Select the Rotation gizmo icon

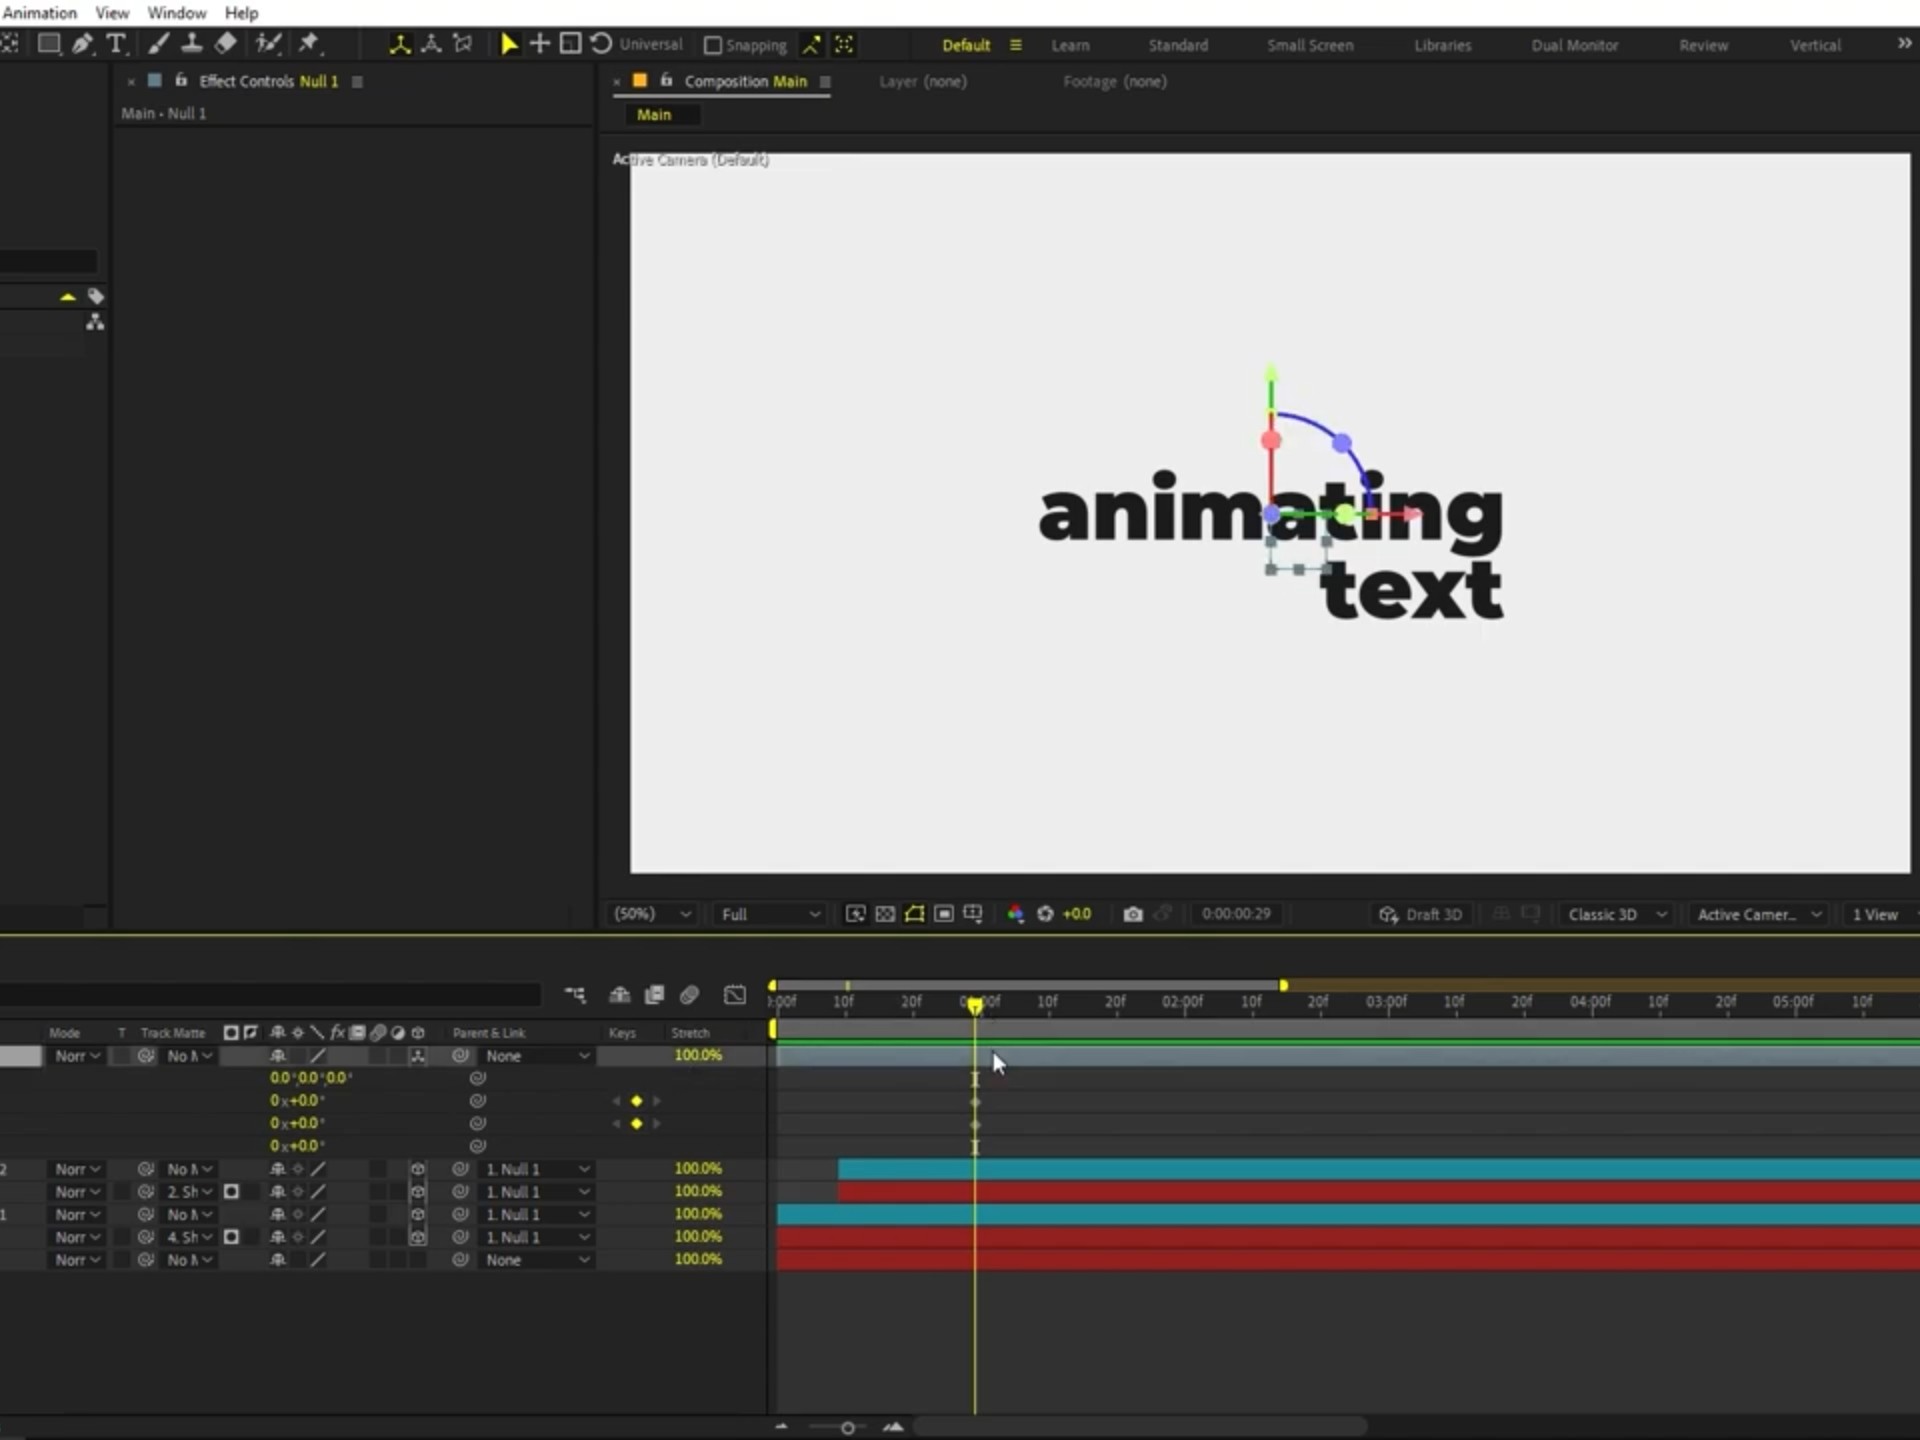pyautogui.click(x=601, y=44)
